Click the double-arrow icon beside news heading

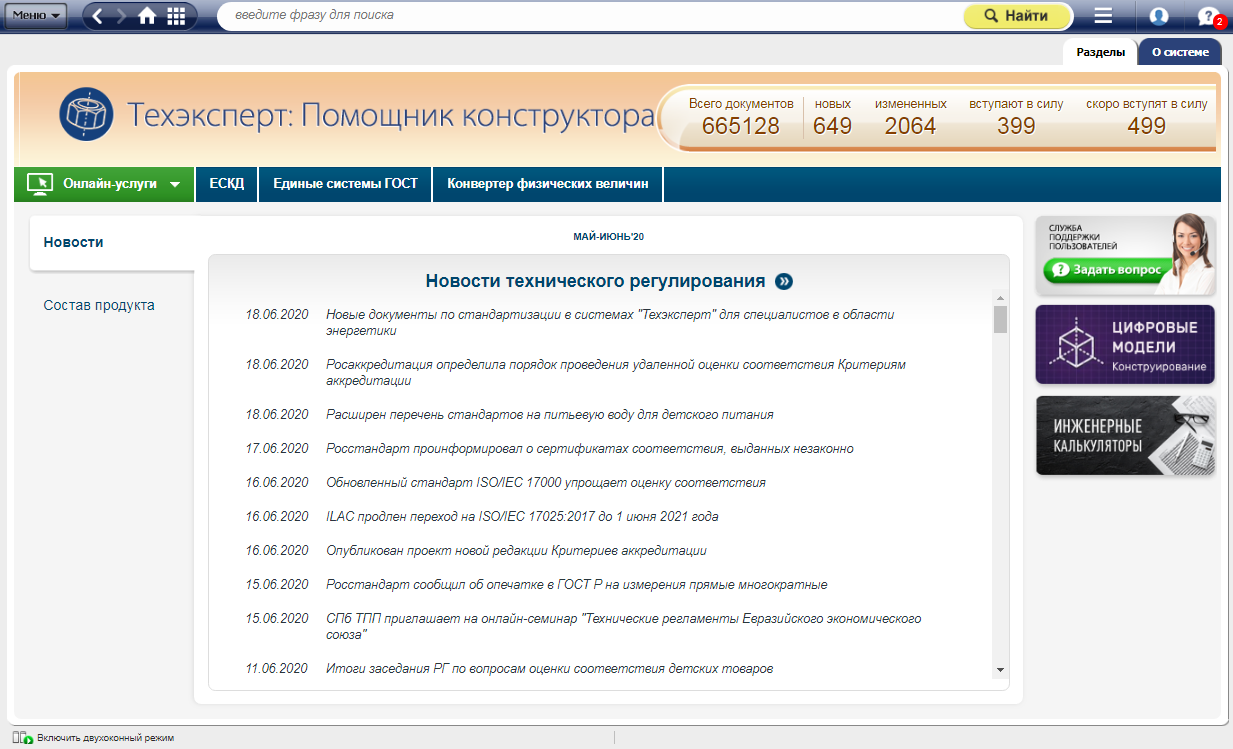click(x=784, y=281)
